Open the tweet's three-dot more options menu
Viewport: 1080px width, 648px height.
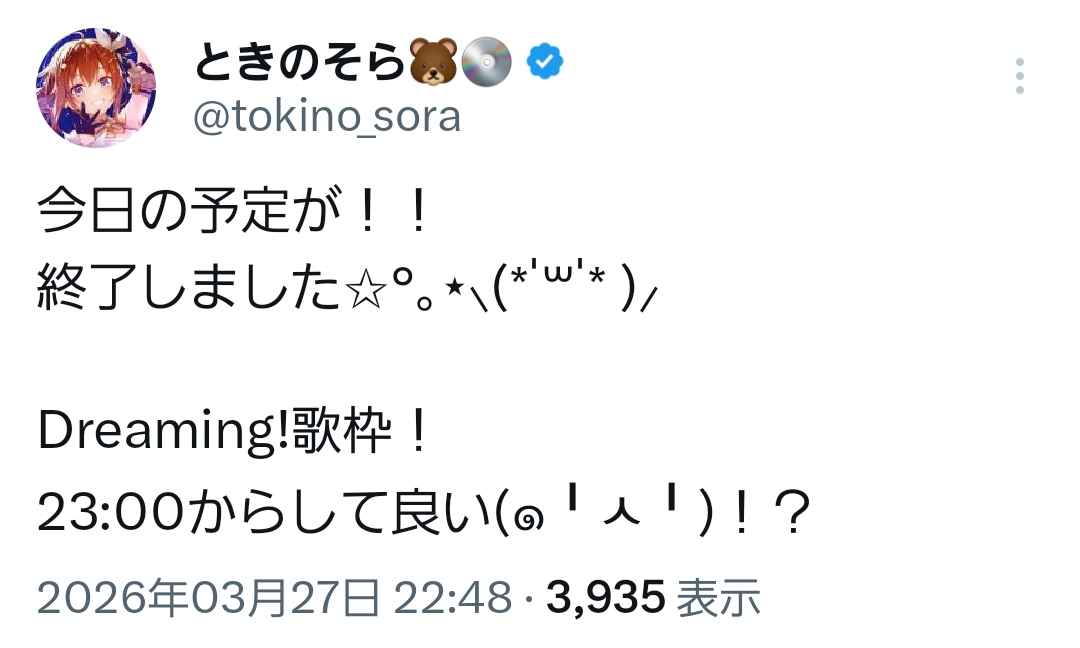(x=1019, y=76)
